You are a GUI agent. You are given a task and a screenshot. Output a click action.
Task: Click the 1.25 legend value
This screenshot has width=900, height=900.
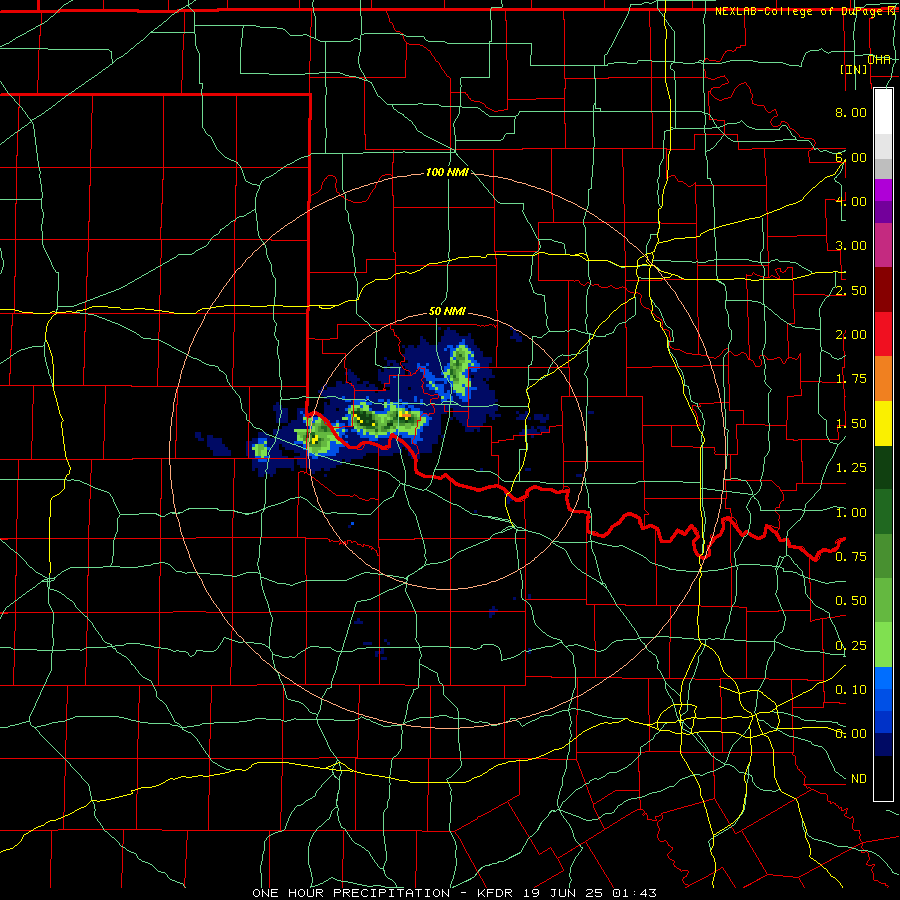(x=851, y=468)
